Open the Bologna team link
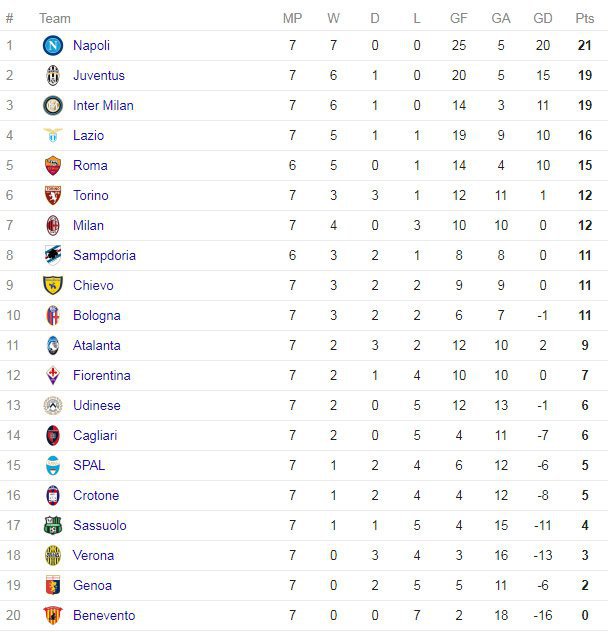Image resolution: width=608 pixels, height=632 pixels. point(96,315)
